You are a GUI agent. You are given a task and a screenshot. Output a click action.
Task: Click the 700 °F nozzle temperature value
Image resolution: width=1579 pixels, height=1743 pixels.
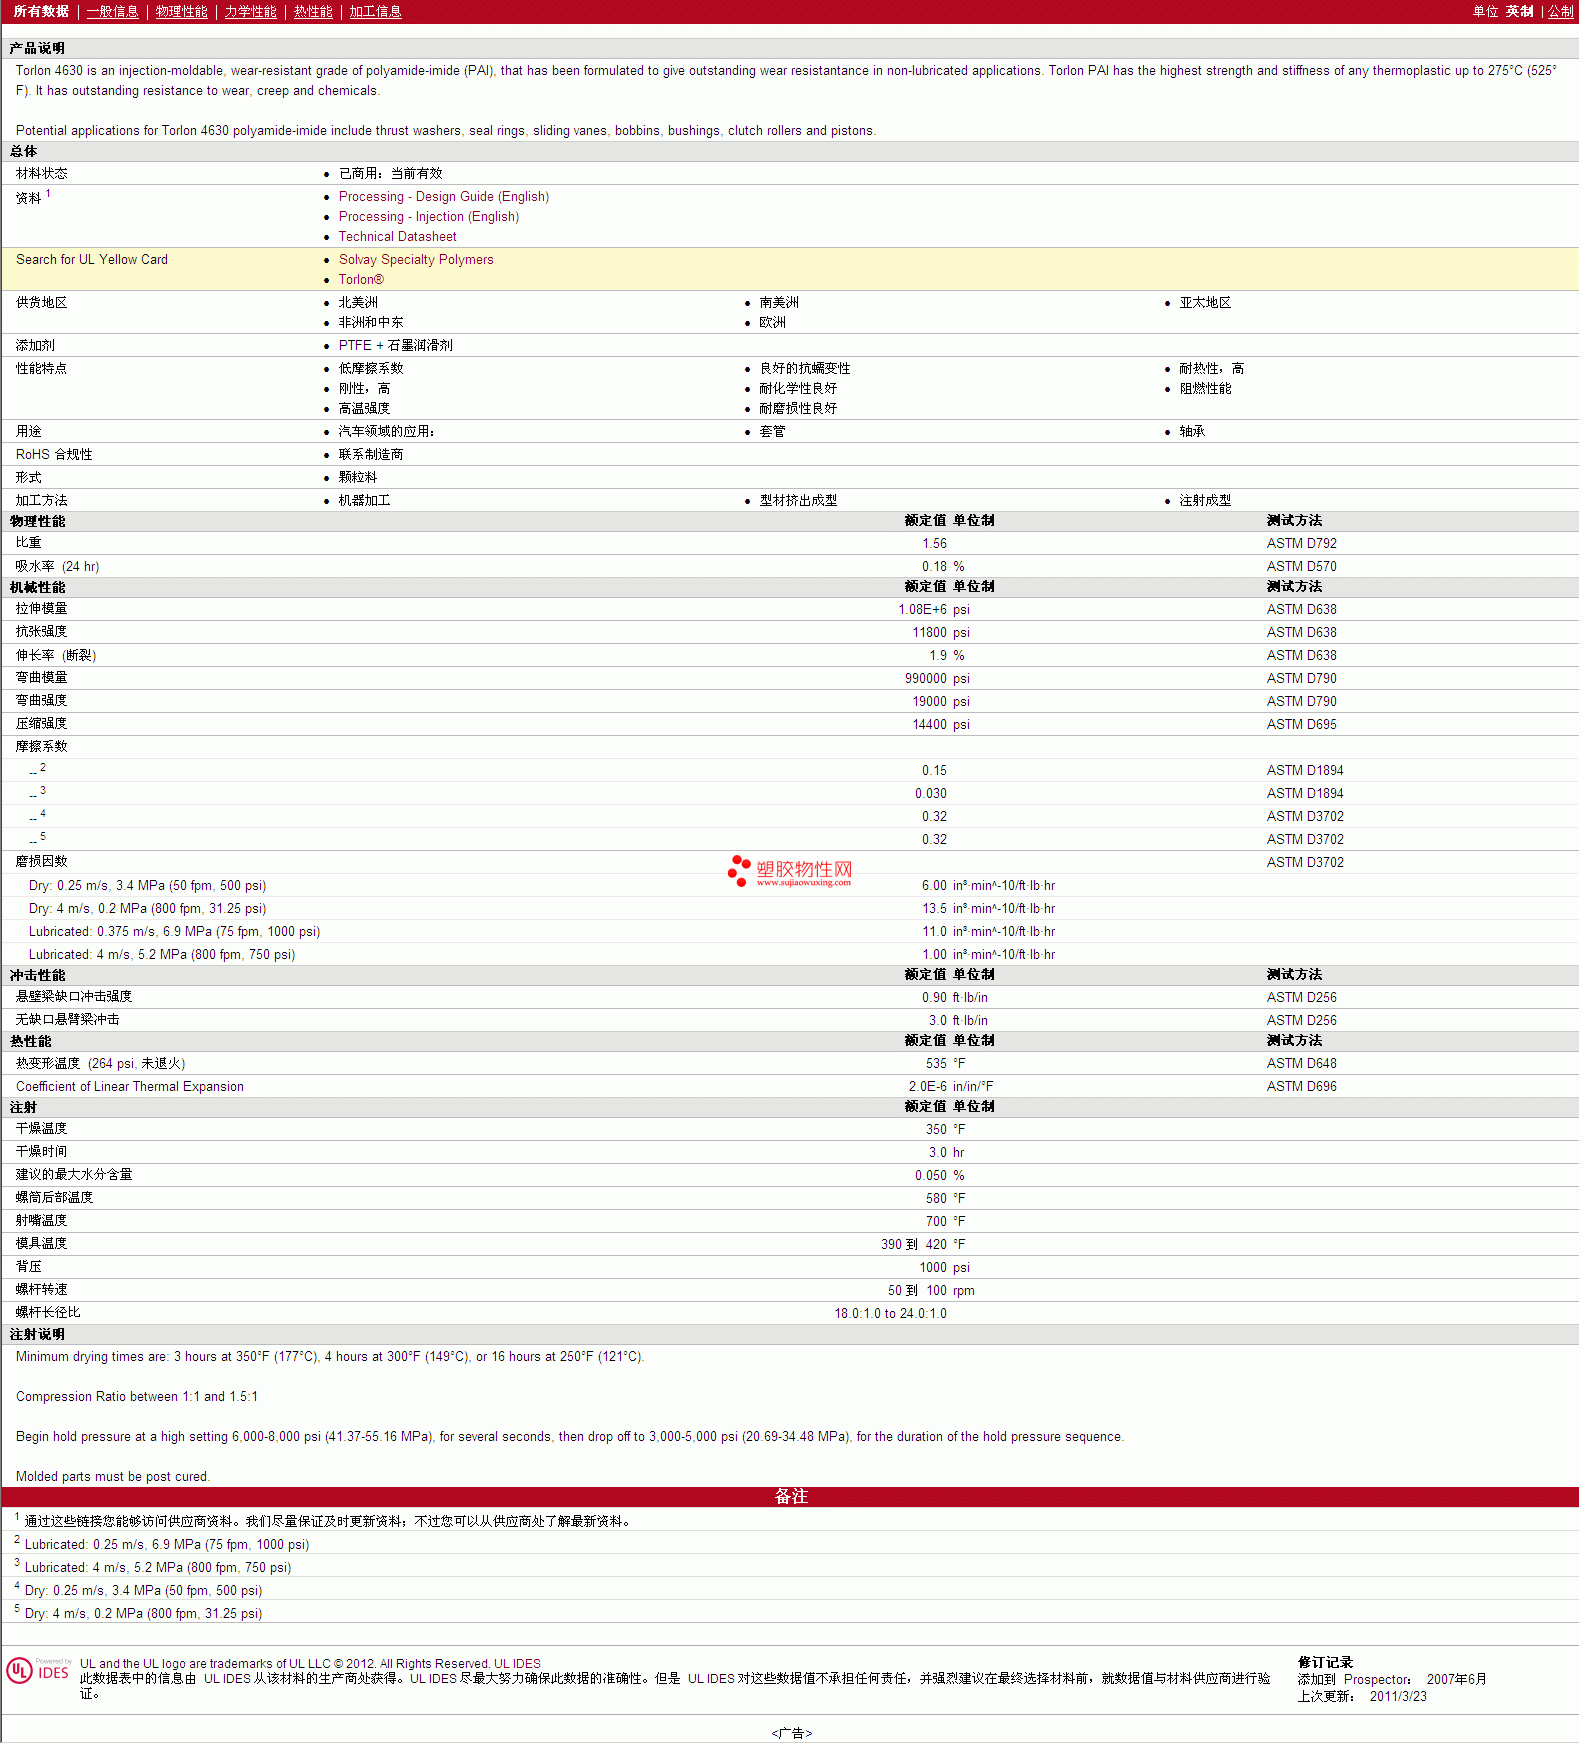point(946,1222)
